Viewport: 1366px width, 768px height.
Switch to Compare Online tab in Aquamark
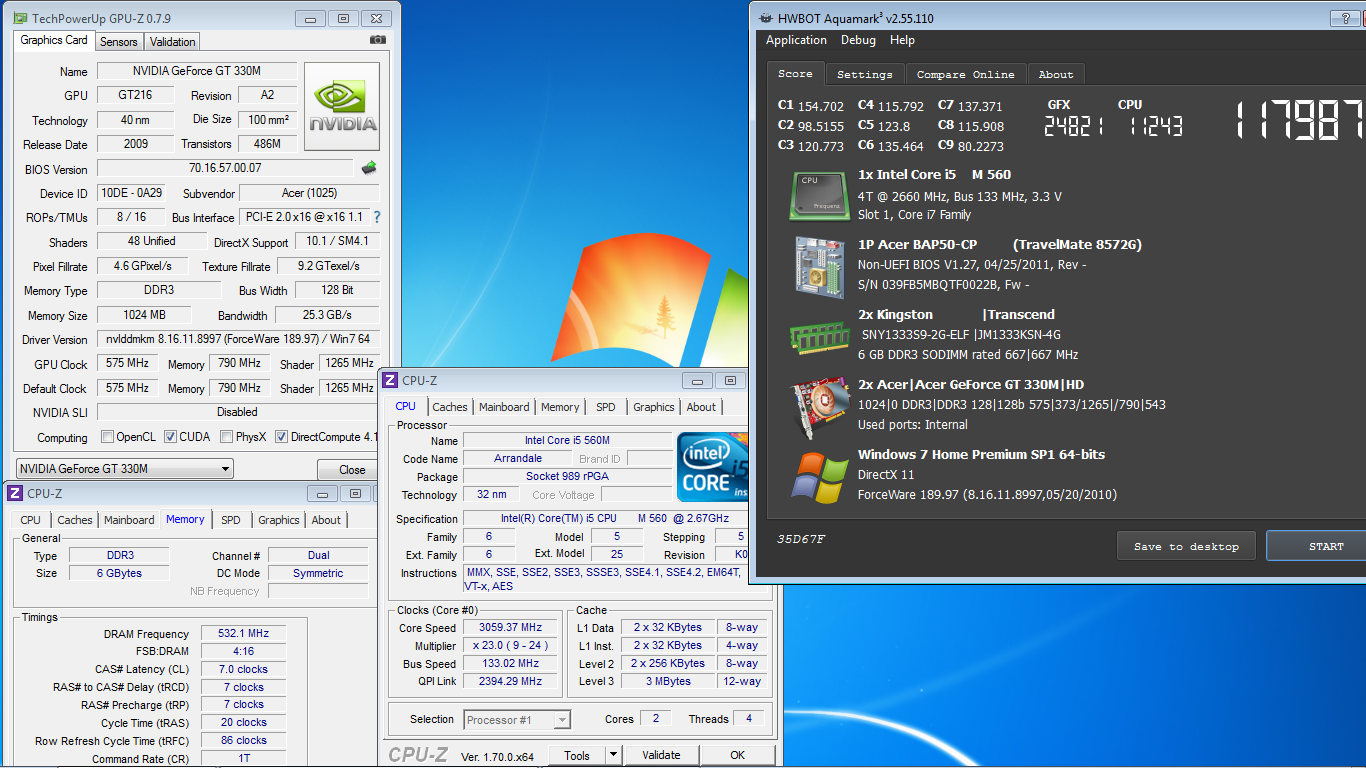coord(966,75)
